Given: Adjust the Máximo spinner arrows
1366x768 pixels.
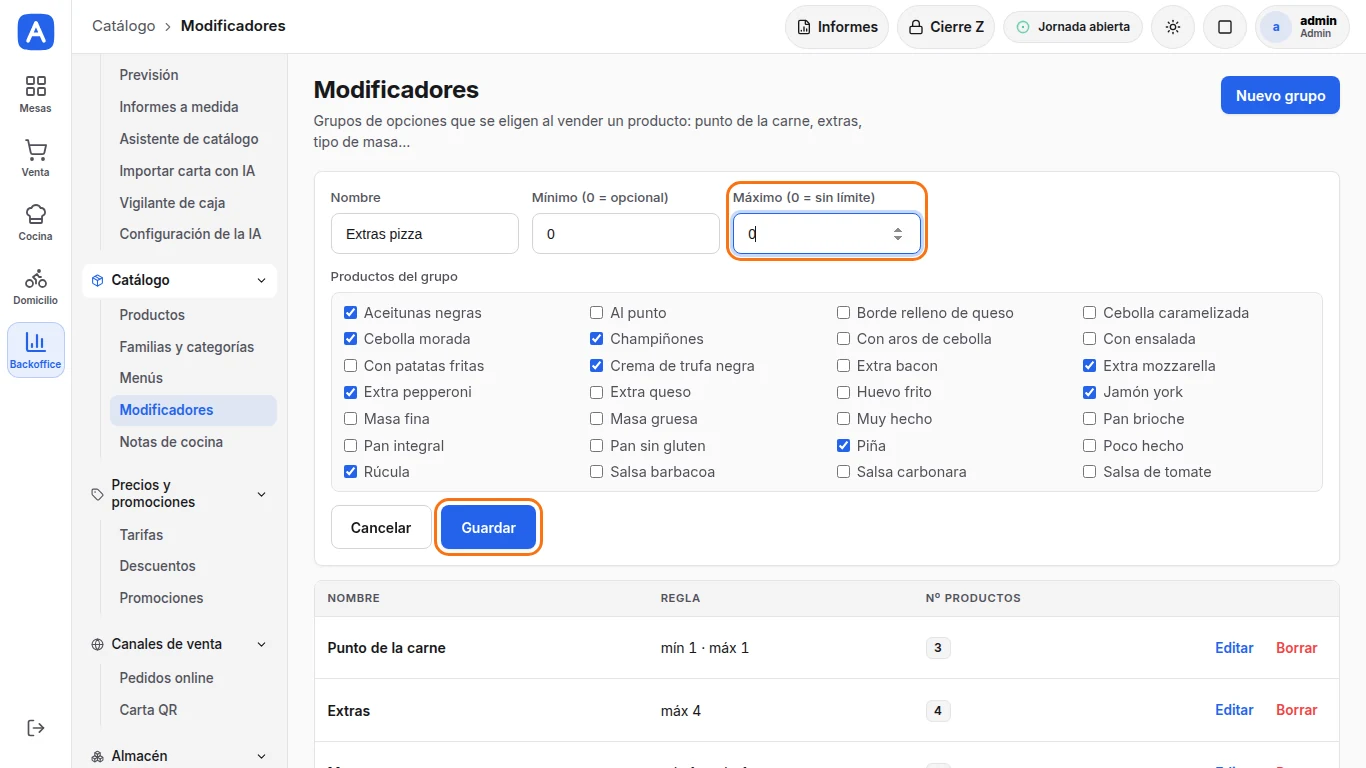Looking at the screenshot, I should click(x=897, y=234).
